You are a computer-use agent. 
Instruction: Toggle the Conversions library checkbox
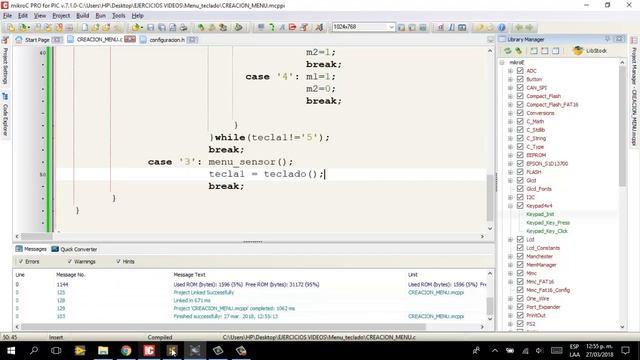coord(520,113)
